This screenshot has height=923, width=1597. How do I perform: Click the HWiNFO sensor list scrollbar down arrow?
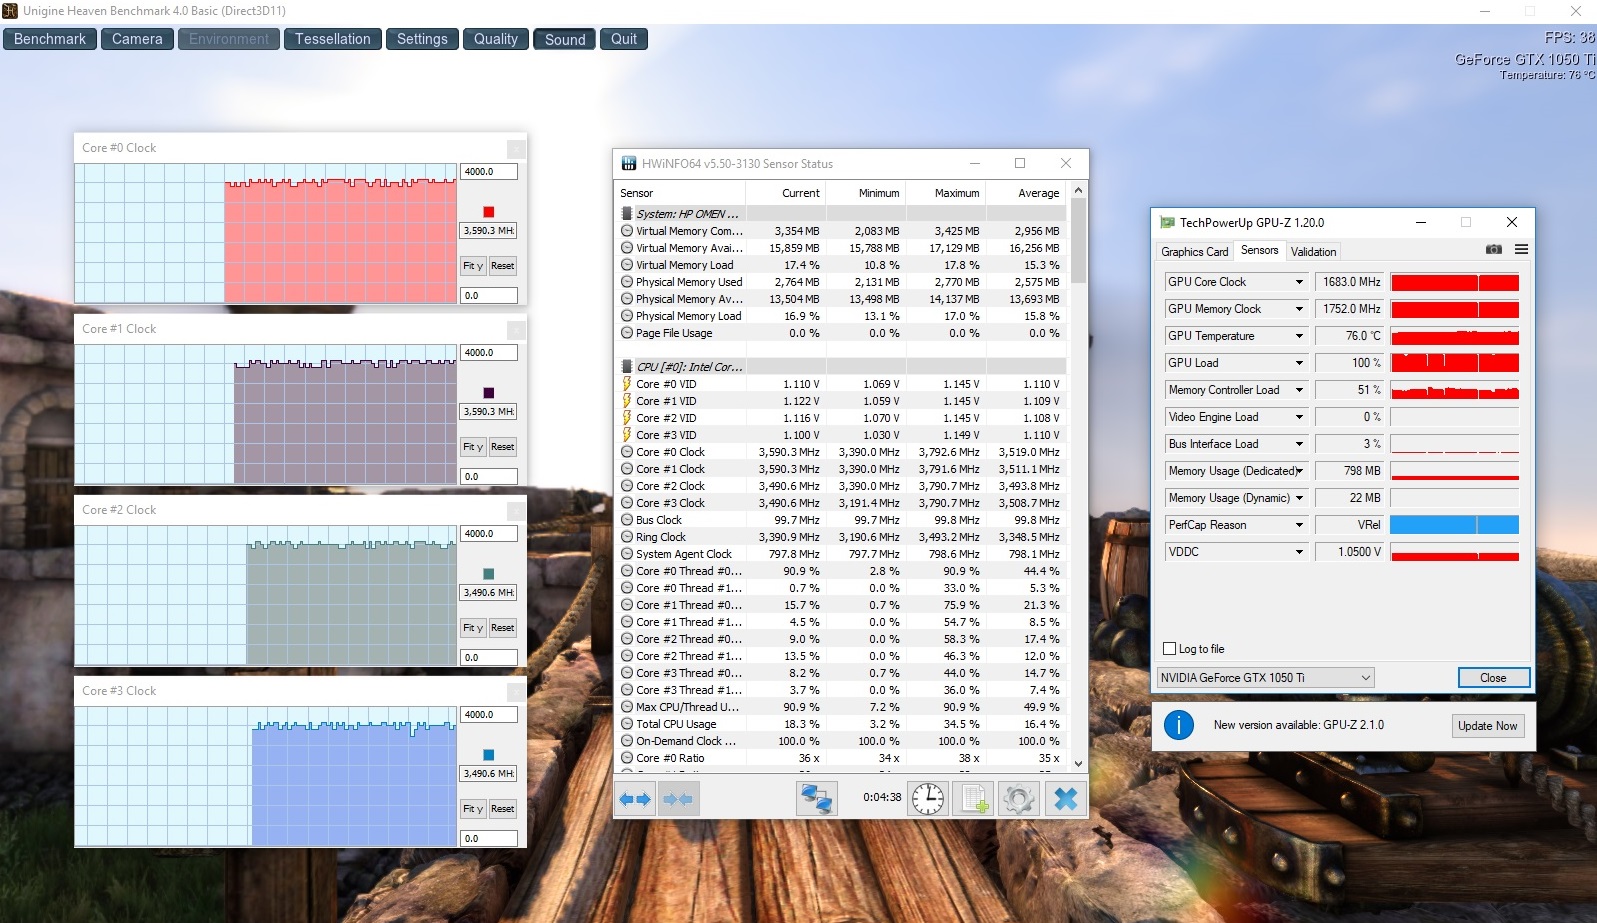coord(1078,763)
